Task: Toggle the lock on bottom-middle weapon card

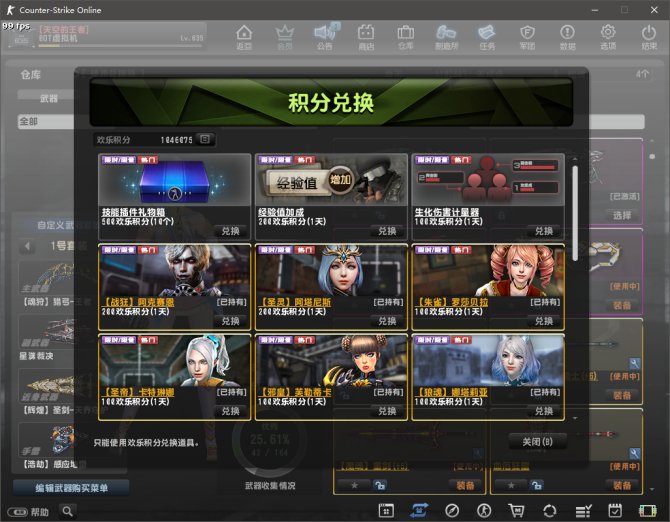Action: (x=379, y=485)
